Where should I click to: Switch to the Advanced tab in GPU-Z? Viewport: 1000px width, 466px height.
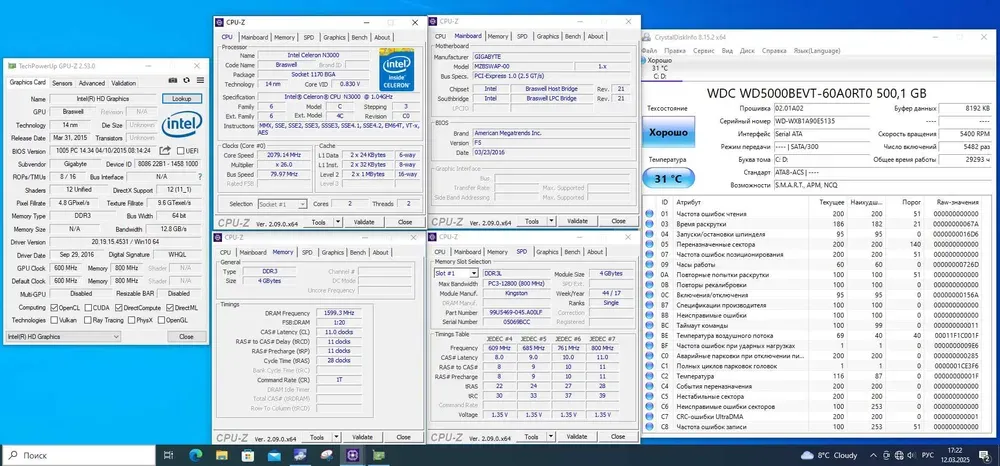tap(92, 83)
